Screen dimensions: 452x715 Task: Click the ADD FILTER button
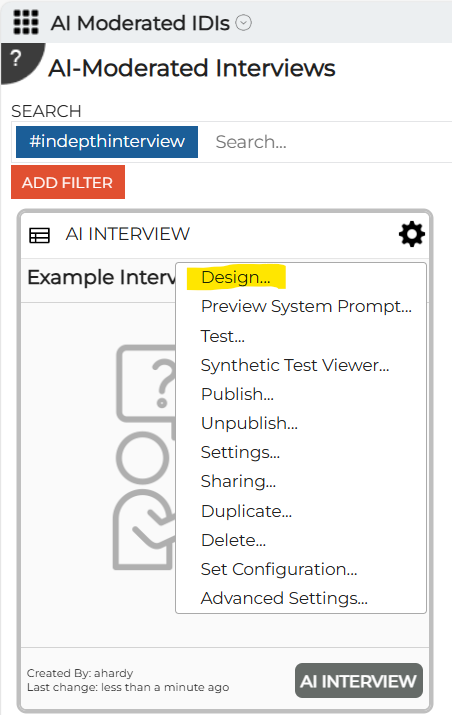coord(68,182)
